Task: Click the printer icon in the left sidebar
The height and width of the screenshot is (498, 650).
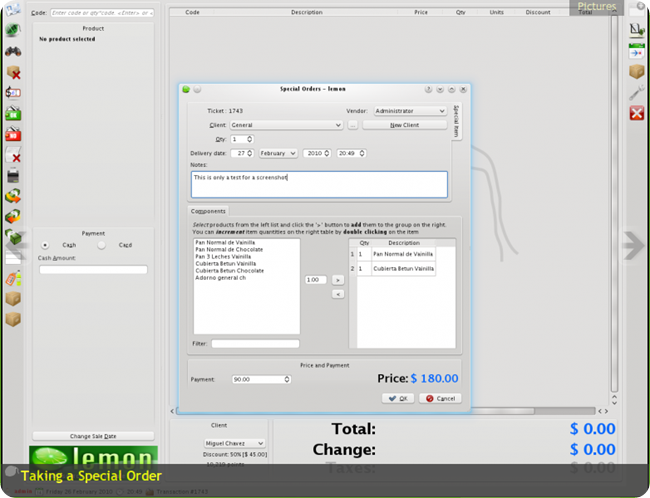Action: click(x=13, y=175)
